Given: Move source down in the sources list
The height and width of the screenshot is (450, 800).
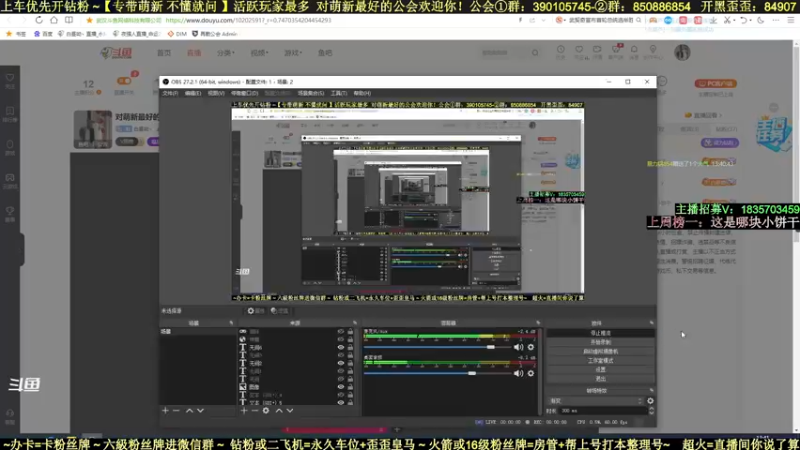Looking at the screenshot, I should click(x=290, y=411).
